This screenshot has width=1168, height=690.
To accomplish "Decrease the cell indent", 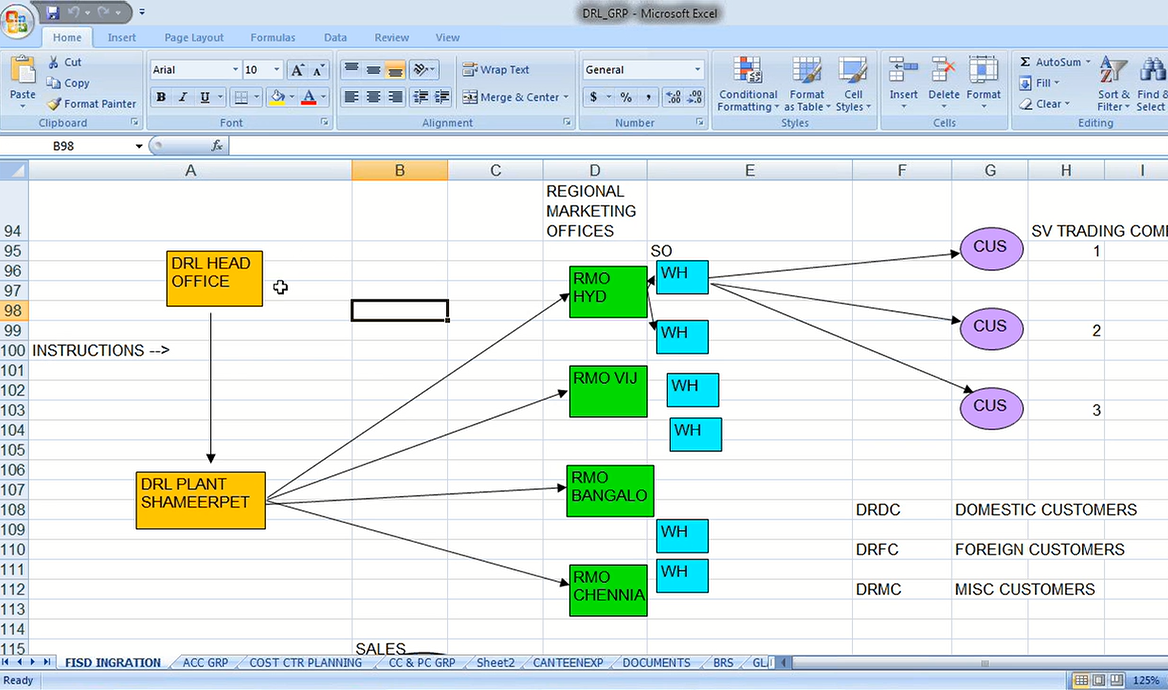I will (x=421, y=97).
